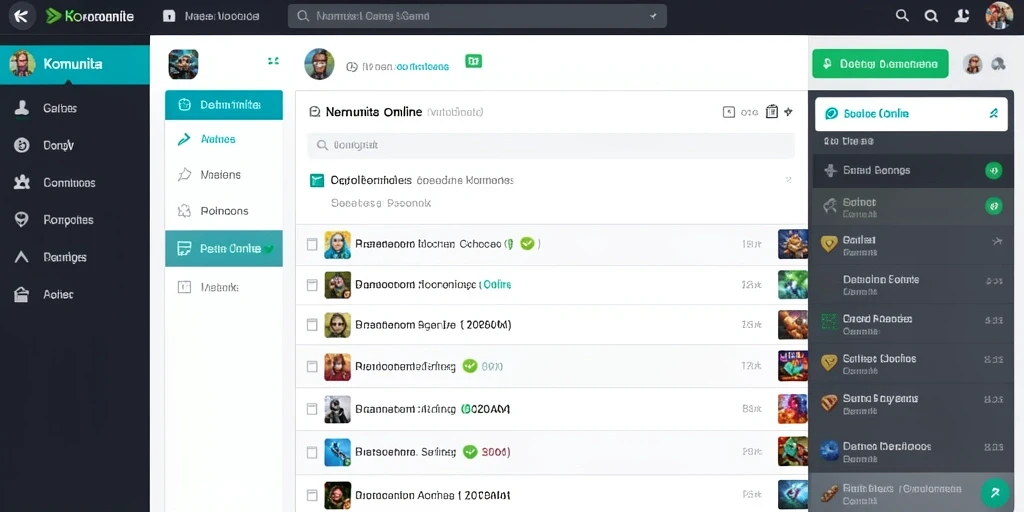Click the search field below Nemunita Online
The image size is (1024, 512).
click(551, 145)
